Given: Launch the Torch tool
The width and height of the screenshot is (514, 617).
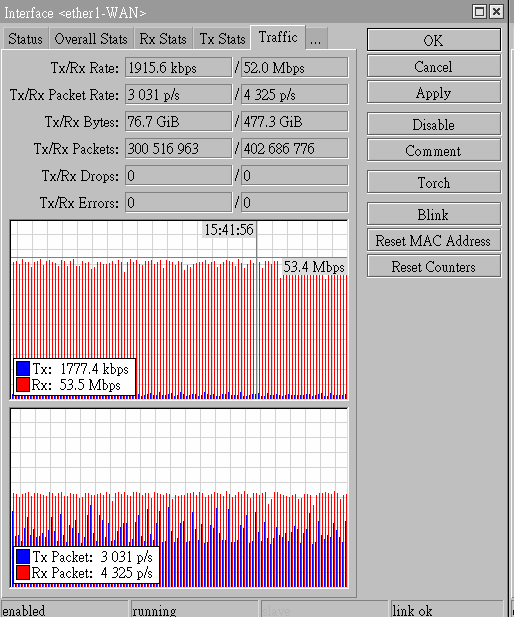Looking at the screenshot, I should click(434, 182).
